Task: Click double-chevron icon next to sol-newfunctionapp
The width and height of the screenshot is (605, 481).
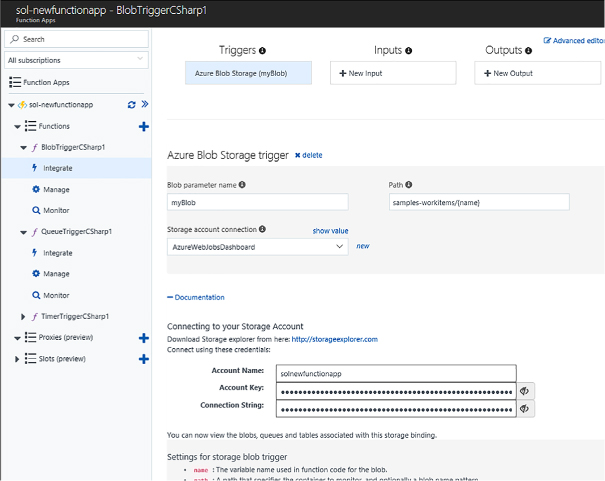Action: [145, 104]
